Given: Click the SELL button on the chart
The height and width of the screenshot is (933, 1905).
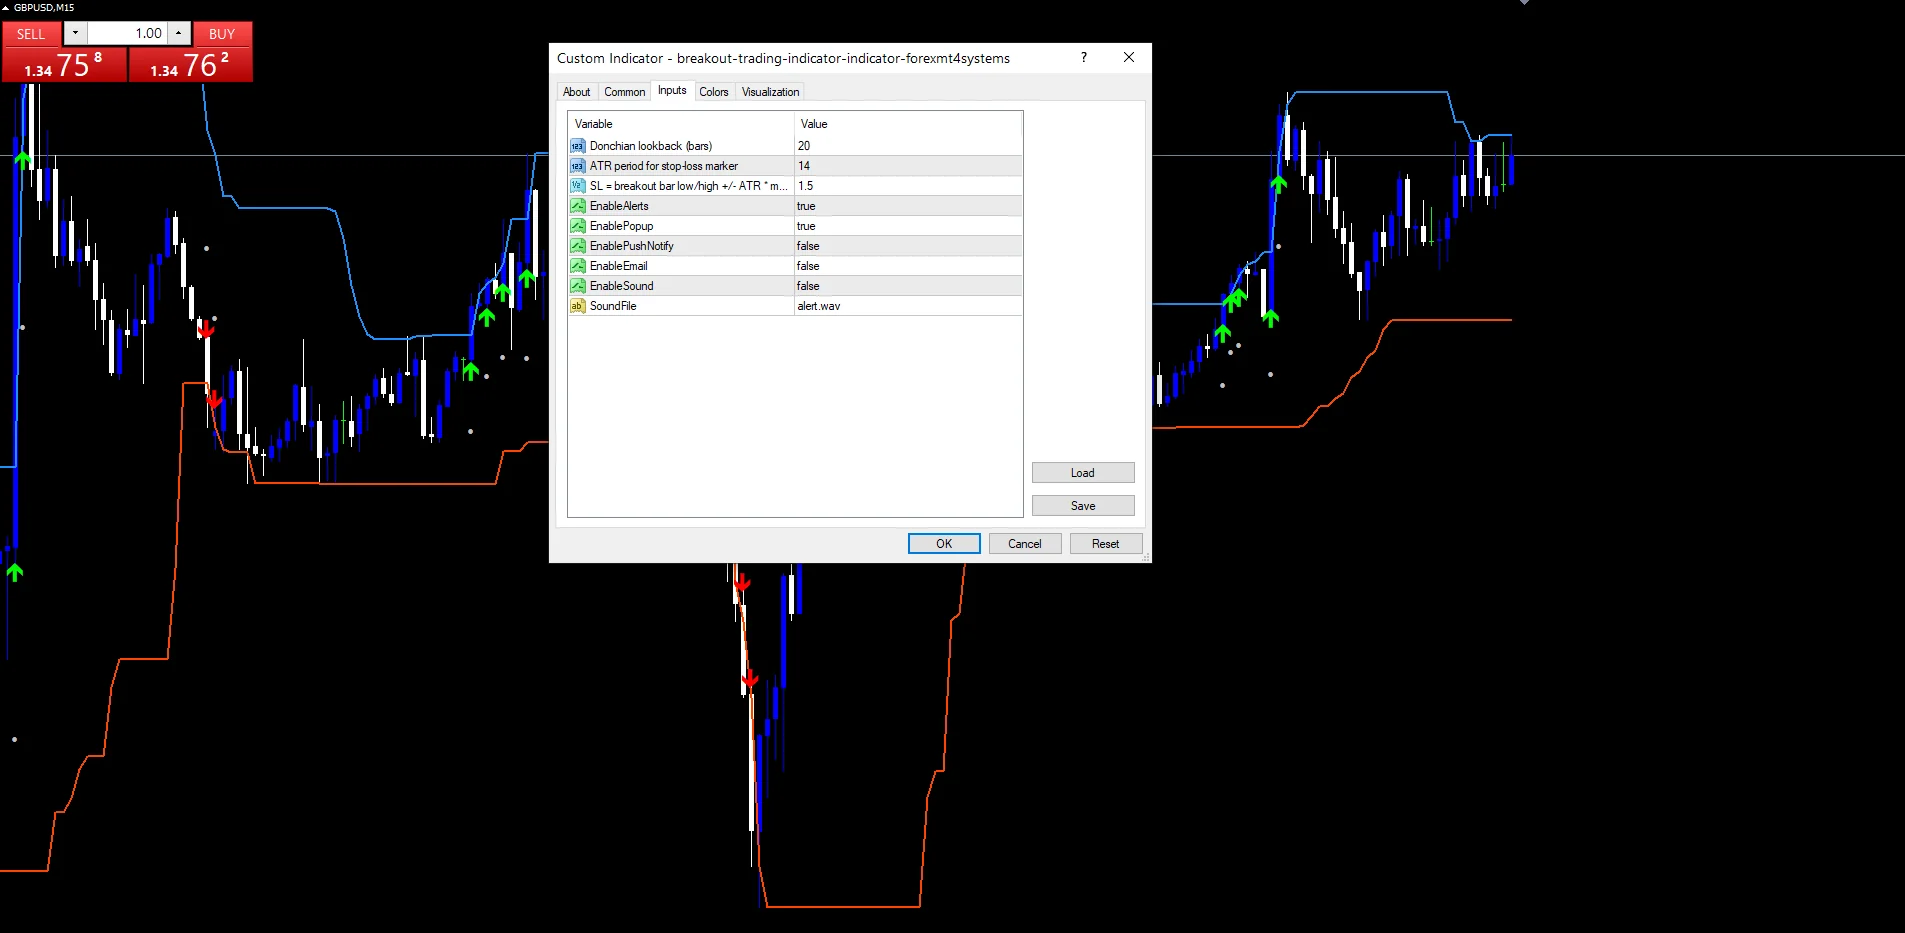Looking at the screenshot, I should [31, 33].
